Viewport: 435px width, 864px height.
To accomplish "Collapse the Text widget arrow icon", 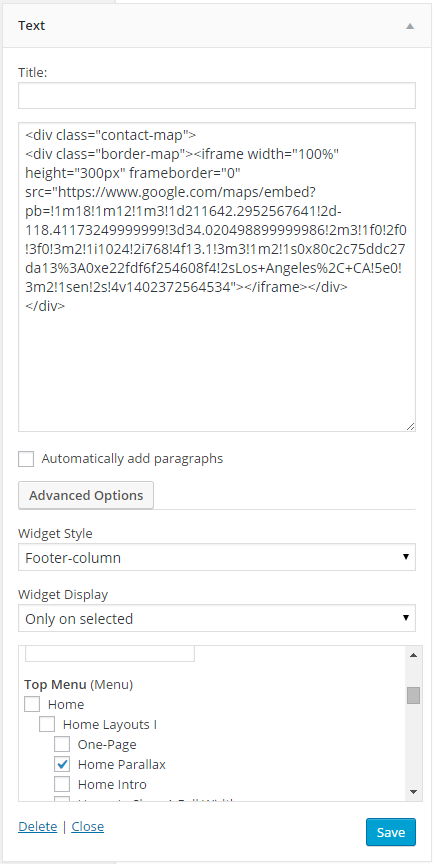I will (410, 26).
